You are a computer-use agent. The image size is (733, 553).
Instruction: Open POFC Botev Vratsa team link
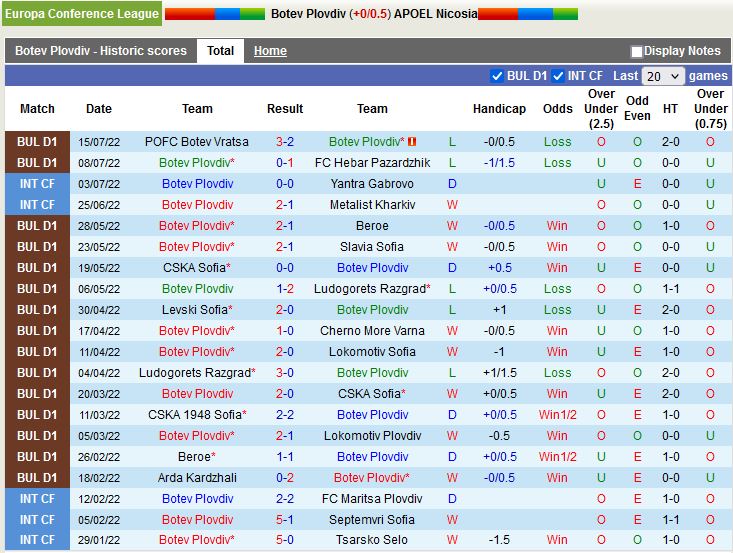197,142
